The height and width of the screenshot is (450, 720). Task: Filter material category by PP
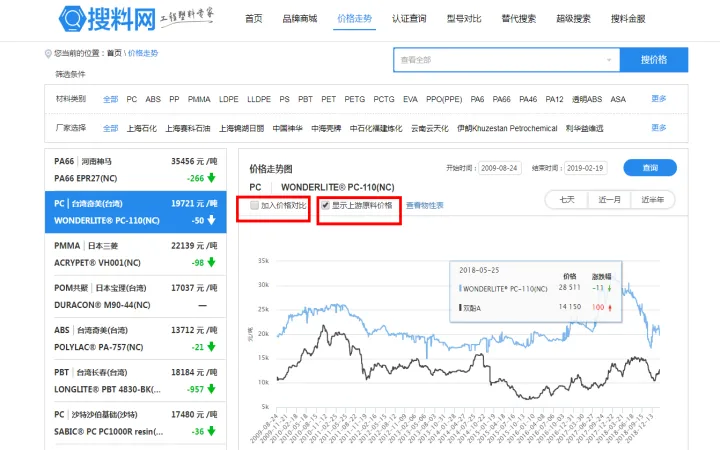click(174, 99)
